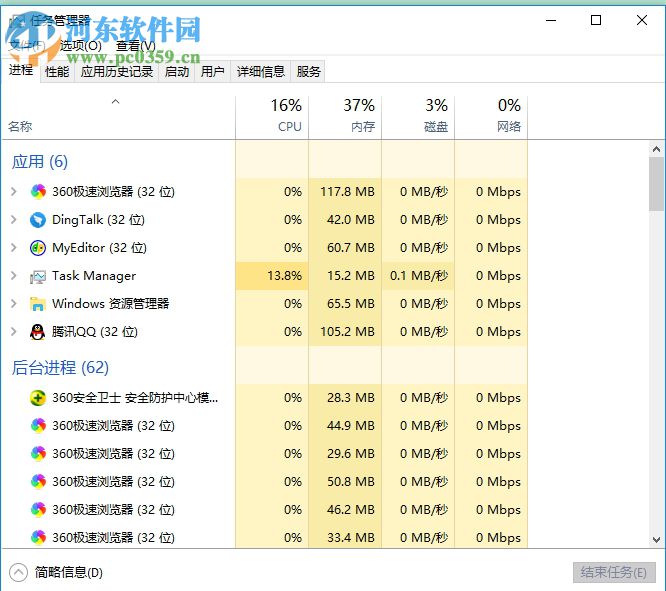The height and width of the screenshot is (591, 666).
Task: Select the 105.2 MB memory cell
Action: tap(345, 332)
